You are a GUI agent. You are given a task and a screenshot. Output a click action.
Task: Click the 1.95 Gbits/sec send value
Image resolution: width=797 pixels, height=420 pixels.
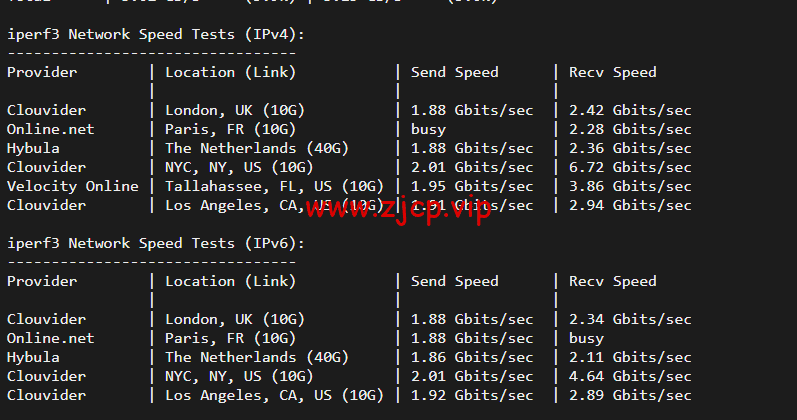pos(472,186)
